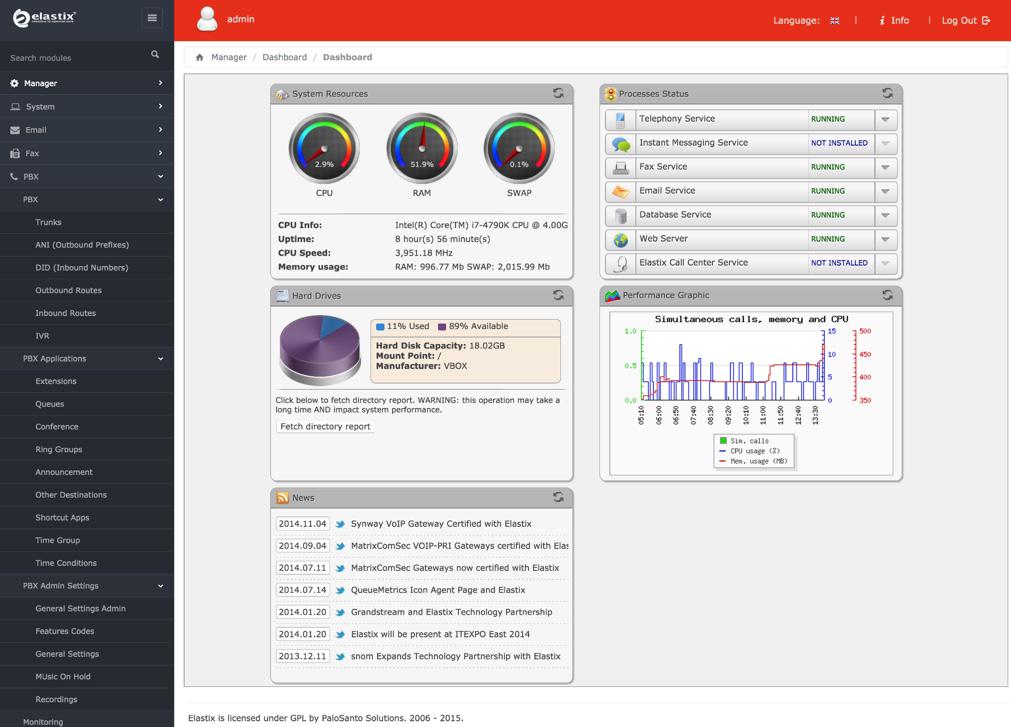Expand the Fax sidebar menu
1011x727 pixels.
point(87,153)
